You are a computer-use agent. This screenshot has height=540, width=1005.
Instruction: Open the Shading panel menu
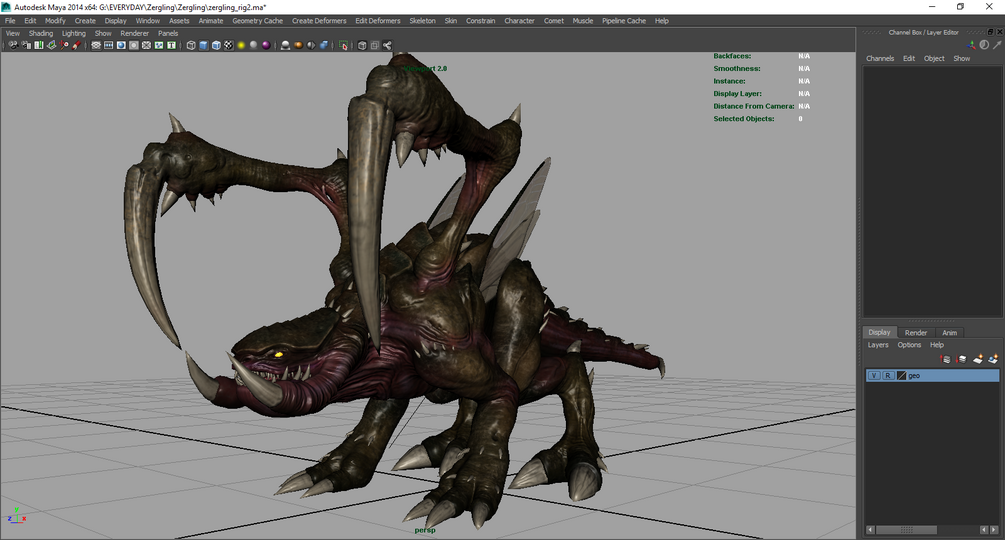tap(41, 33)
